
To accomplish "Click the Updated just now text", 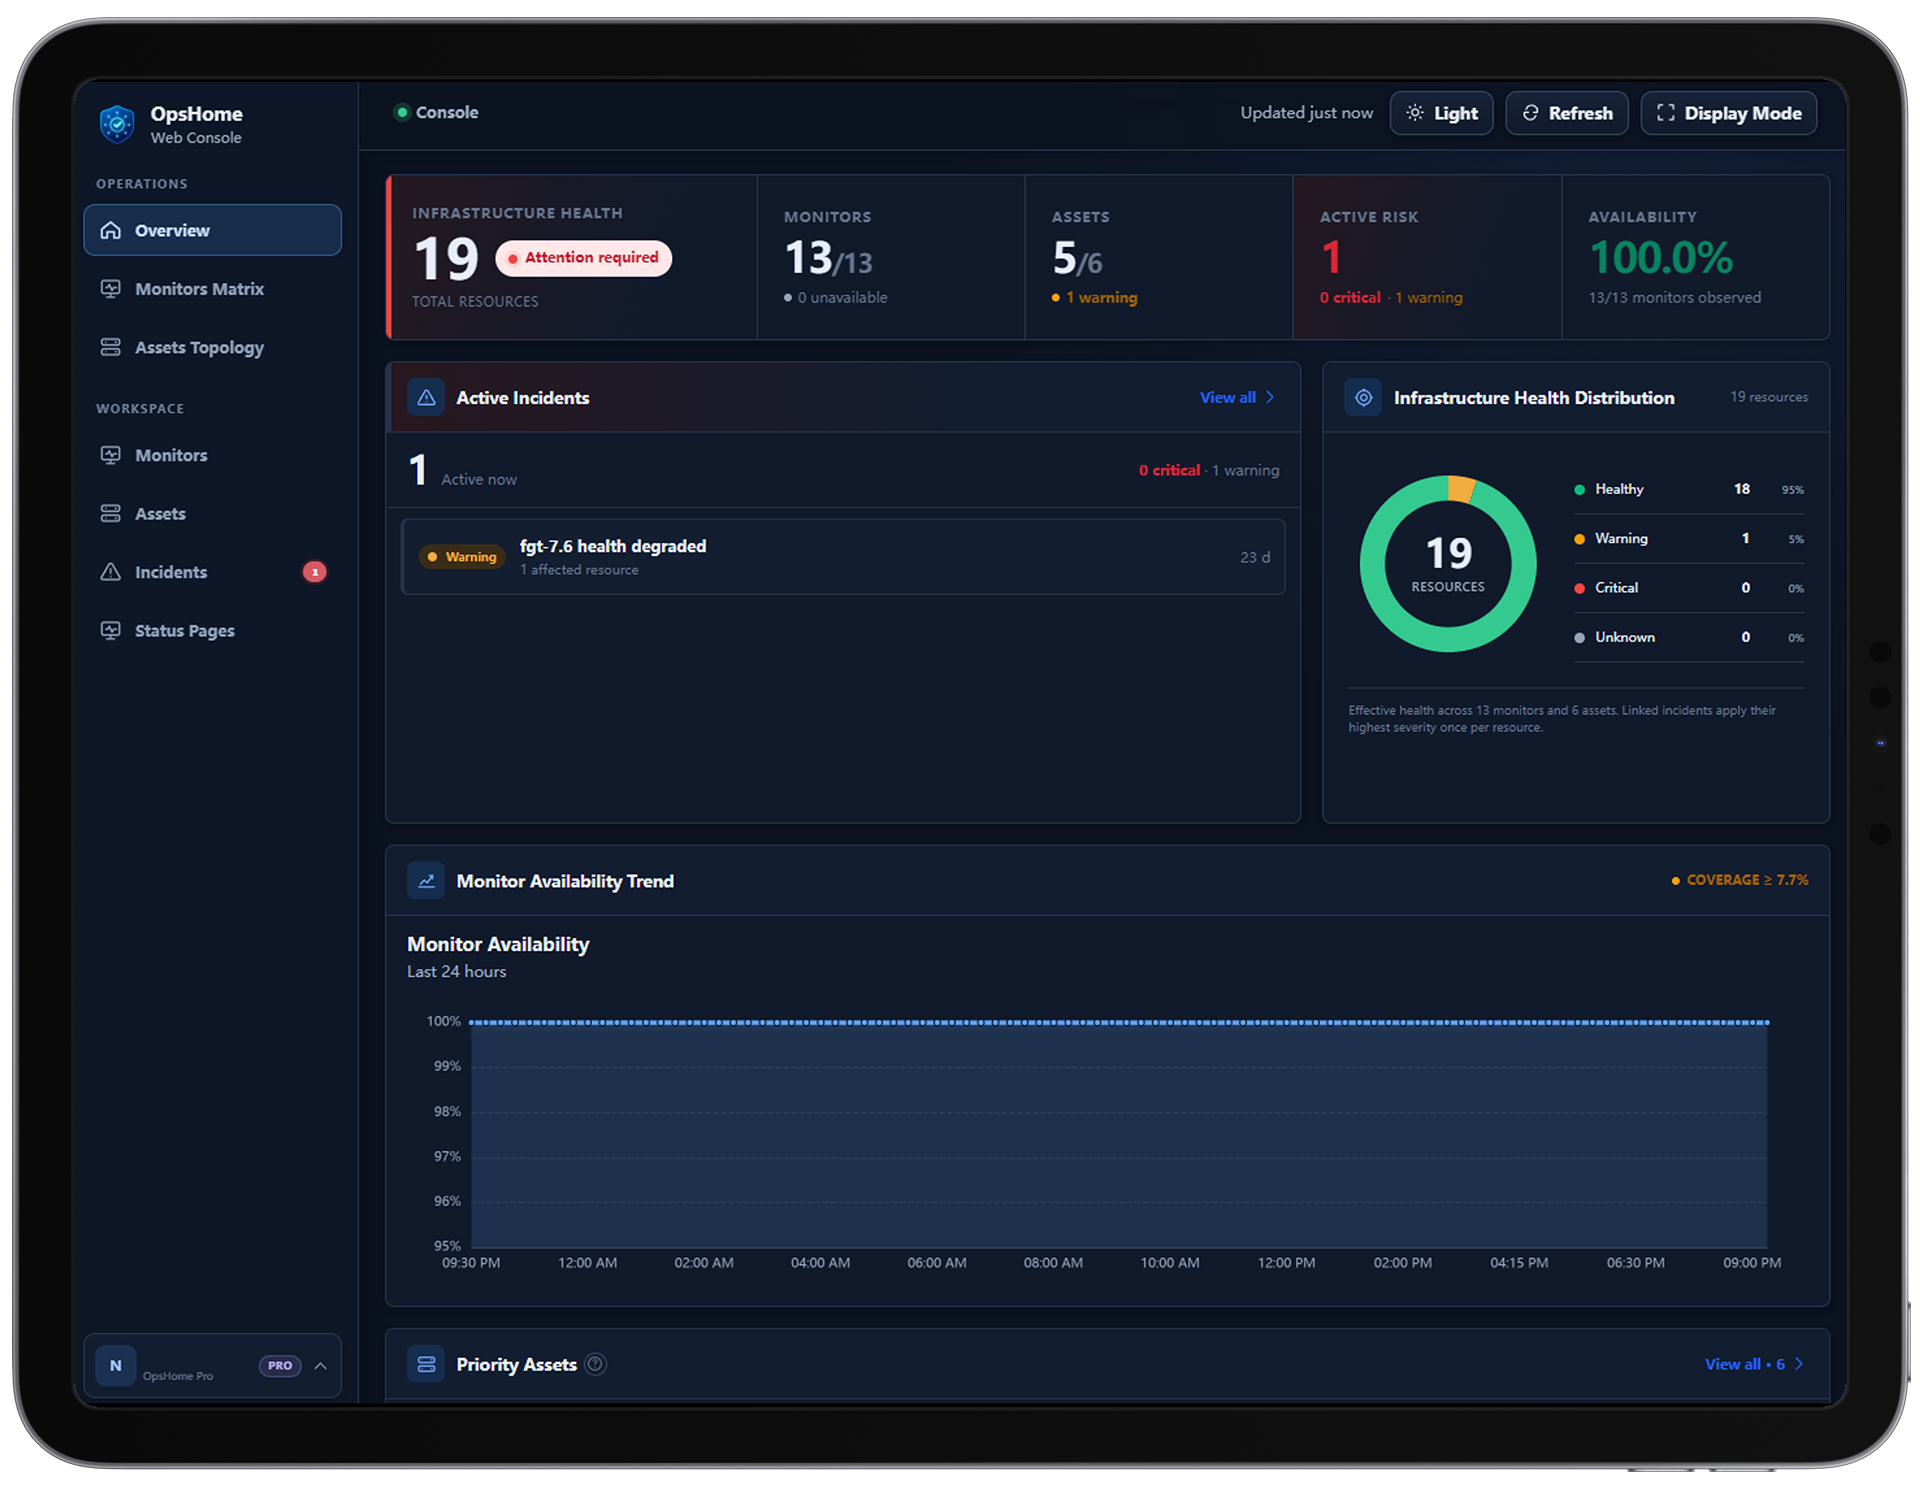I will [x=1306, y=113].
